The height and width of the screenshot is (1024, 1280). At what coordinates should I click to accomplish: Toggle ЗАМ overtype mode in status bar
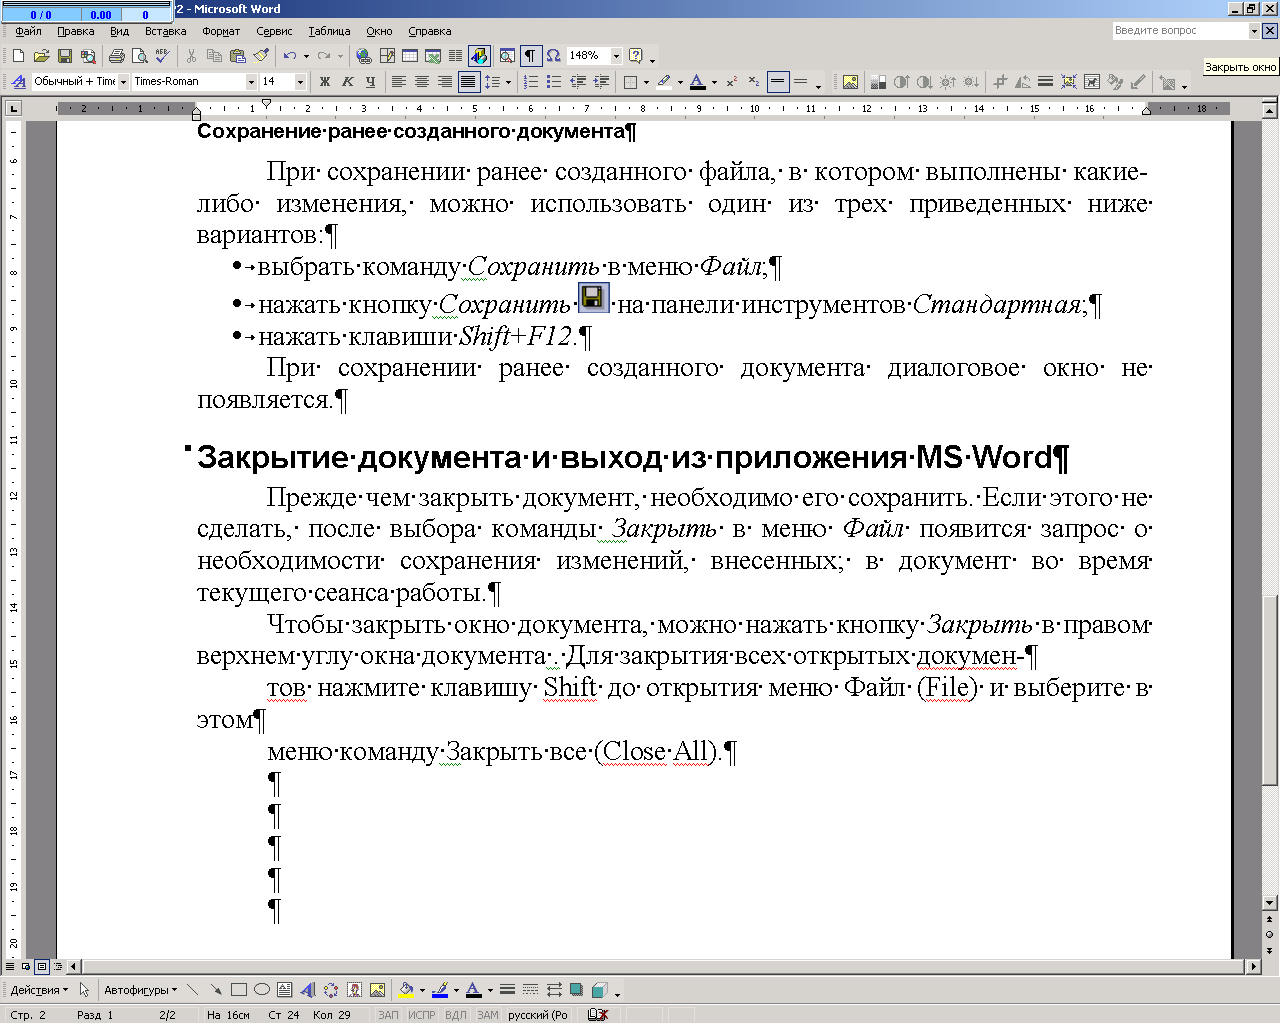[x=488, y=1015]
